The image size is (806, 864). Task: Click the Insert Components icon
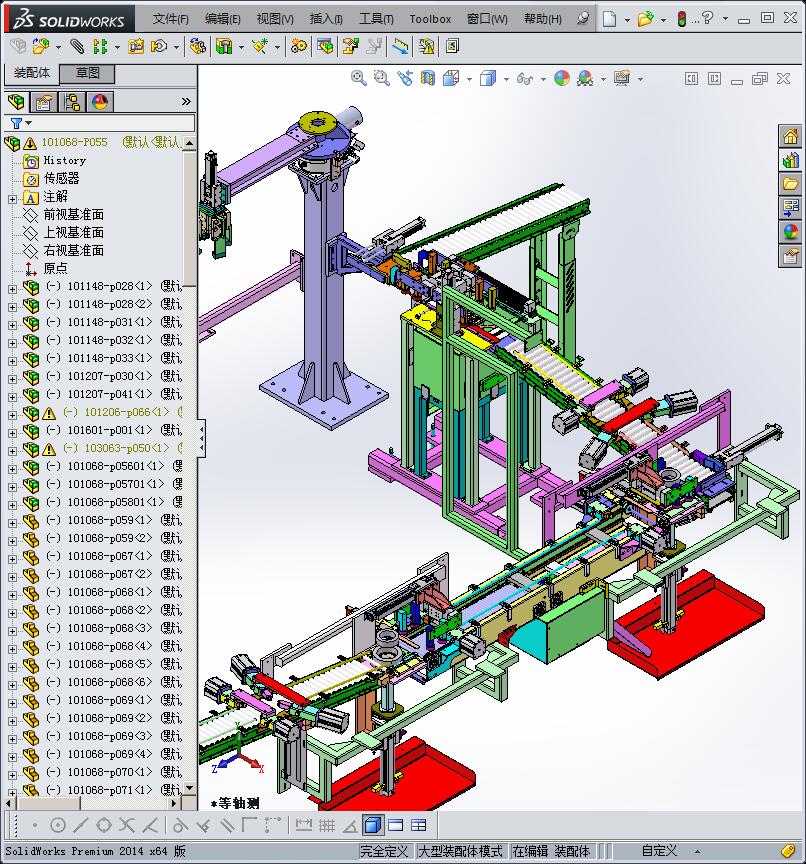tap(41, 47)
